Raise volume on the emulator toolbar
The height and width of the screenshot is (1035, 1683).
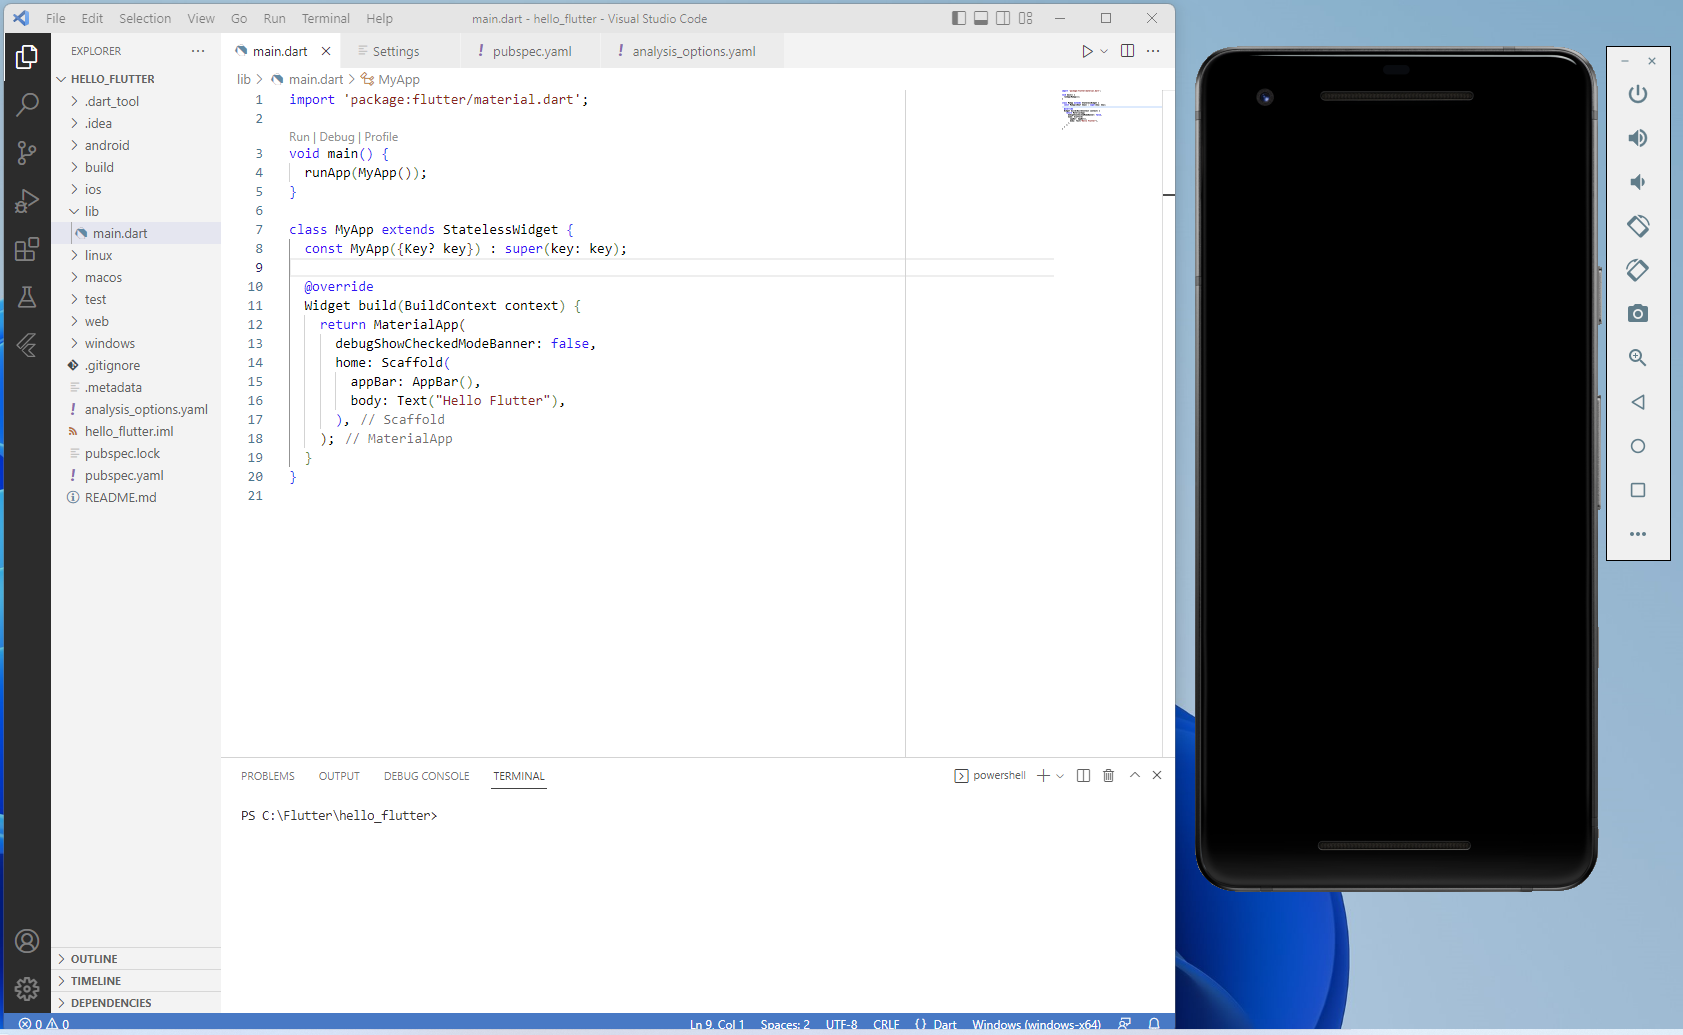(x=1638, y=138)
